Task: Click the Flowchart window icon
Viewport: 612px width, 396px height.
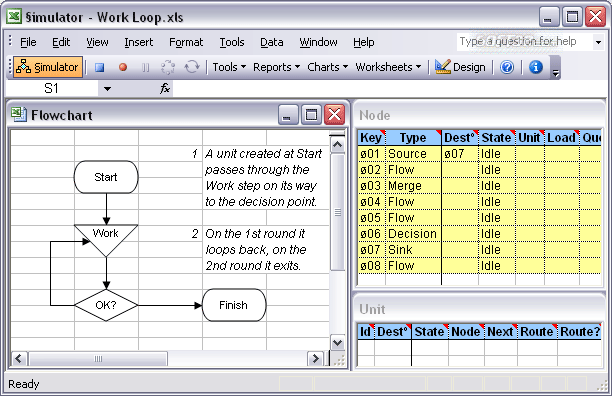Action: [x=18, y=115]
